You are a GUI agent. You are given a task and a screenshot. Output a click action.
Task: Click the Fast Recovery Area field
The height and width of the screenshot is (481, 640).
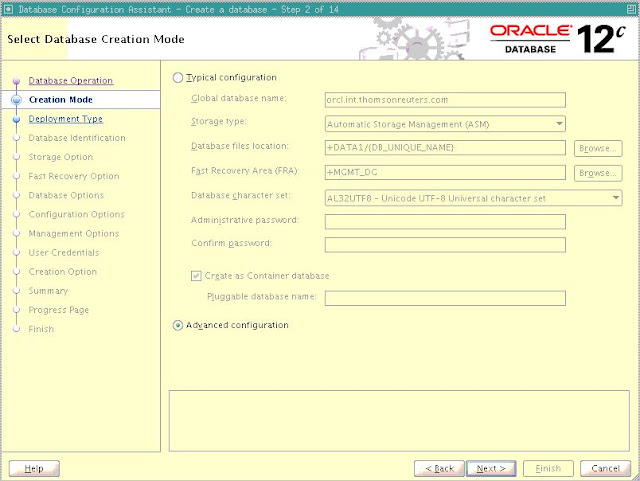(x=445, y=173)
